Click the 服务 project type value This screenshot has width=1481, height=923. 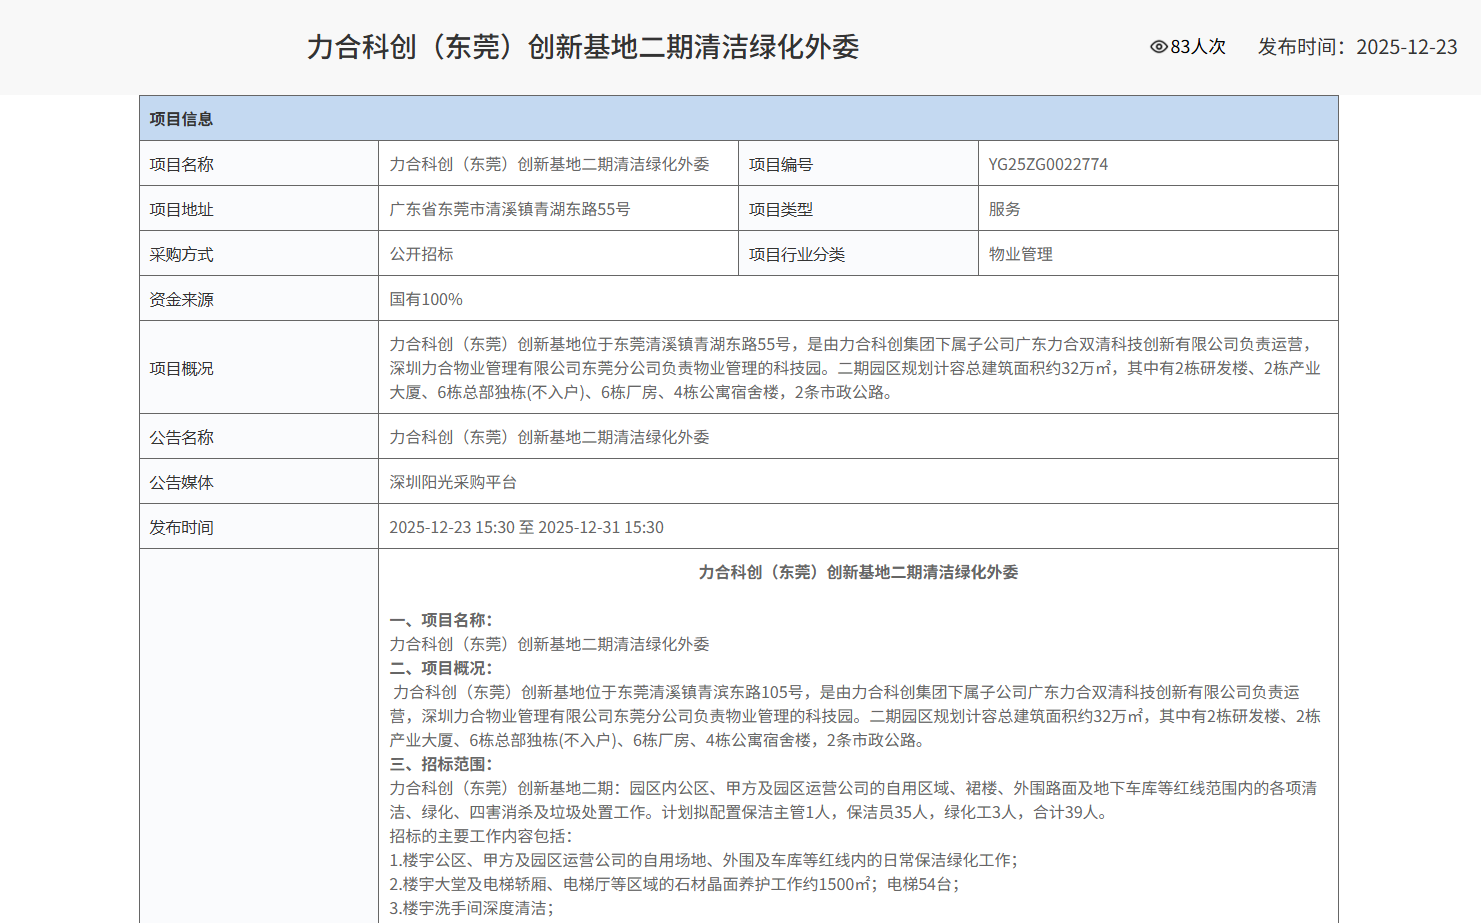(1004, 209)
